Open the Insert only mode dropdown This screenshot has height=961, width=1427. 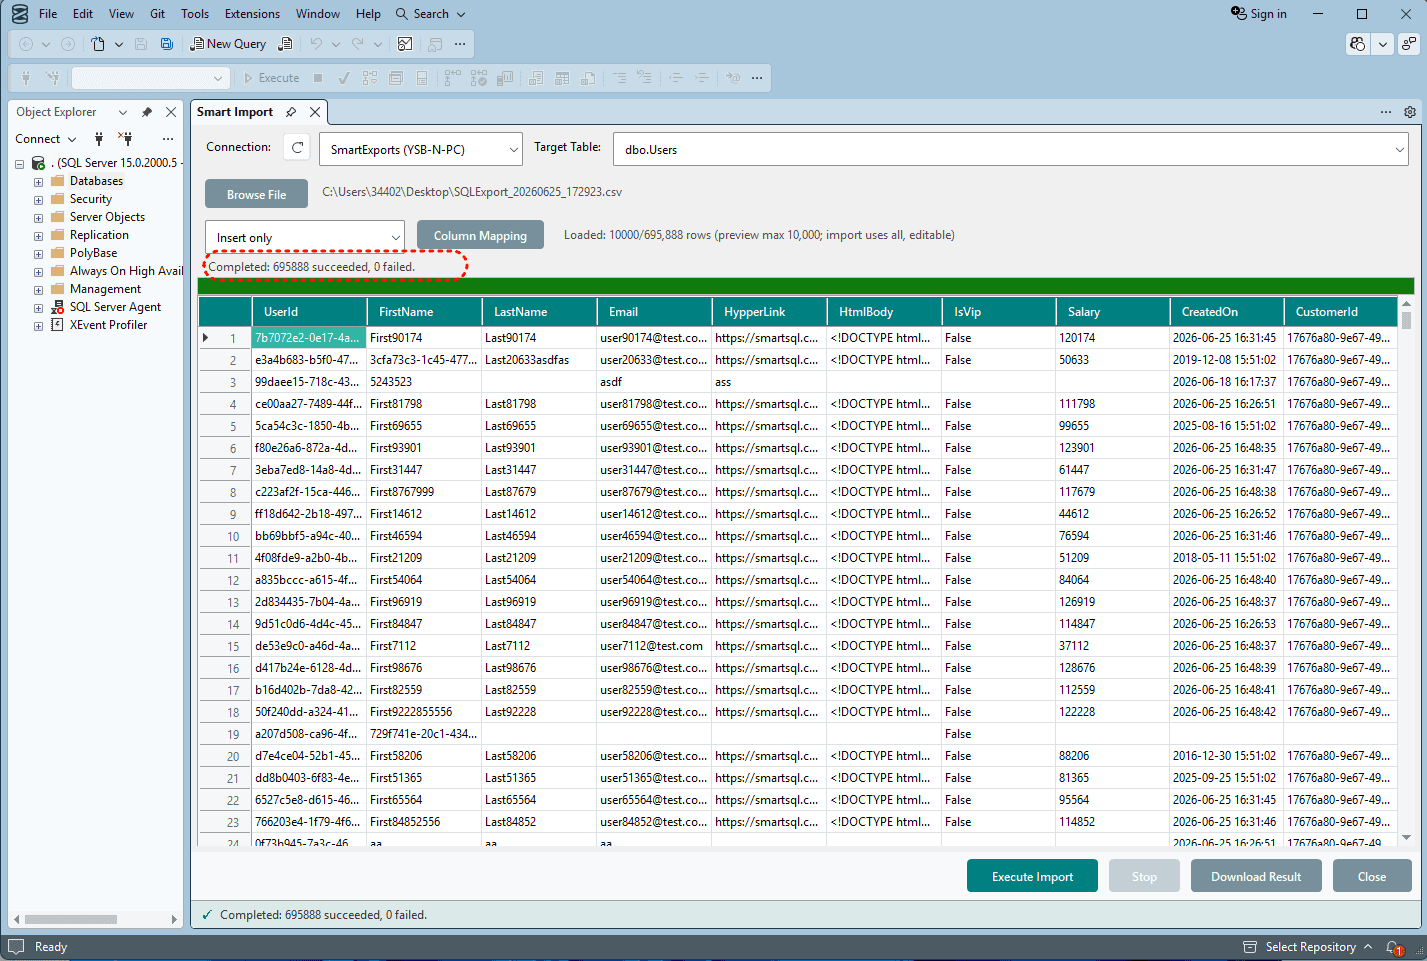[x=305, y=237]
